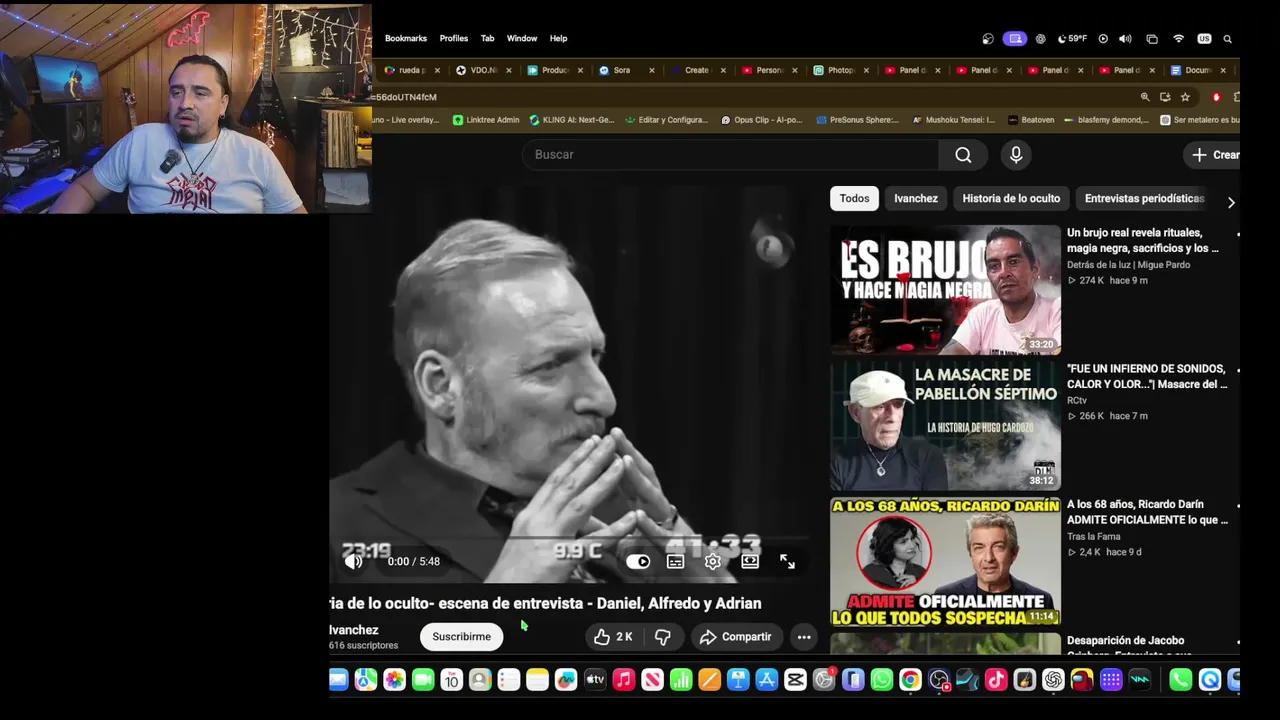The image size is (1280, 720).
Task: Open the Bookmarks menu
Action: point(406,39)
